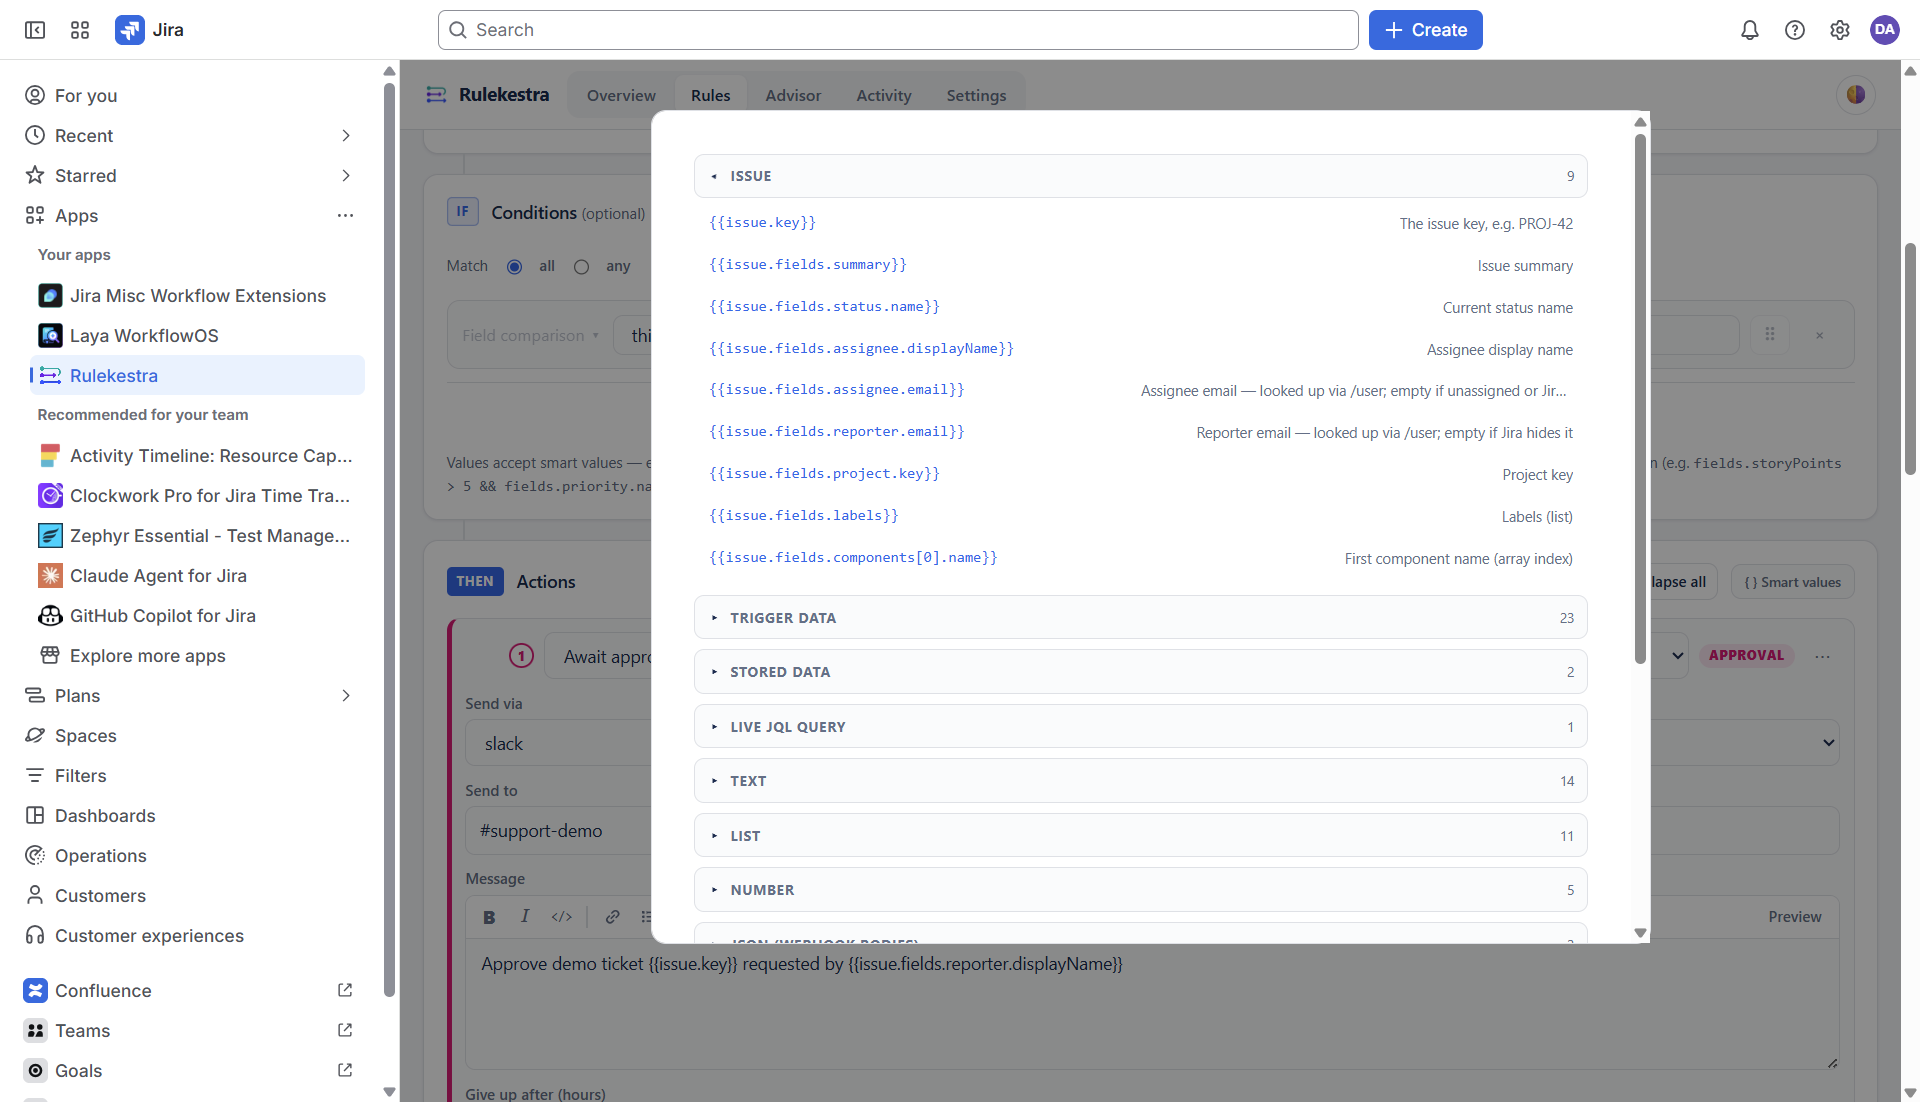Click the Create button
Viewport: 1920px width, 1102px height.
(x=1425, y=30)
